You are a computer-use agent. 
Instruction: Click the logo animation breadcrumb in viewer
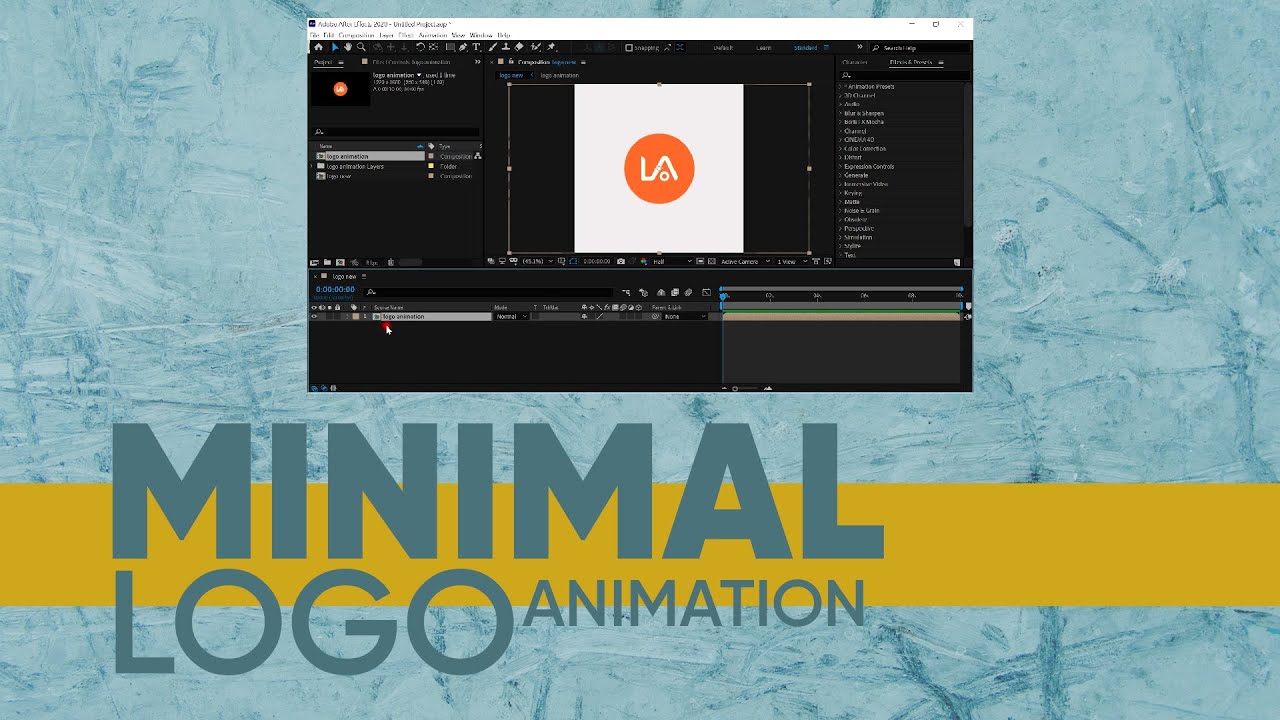pos(560,75)
